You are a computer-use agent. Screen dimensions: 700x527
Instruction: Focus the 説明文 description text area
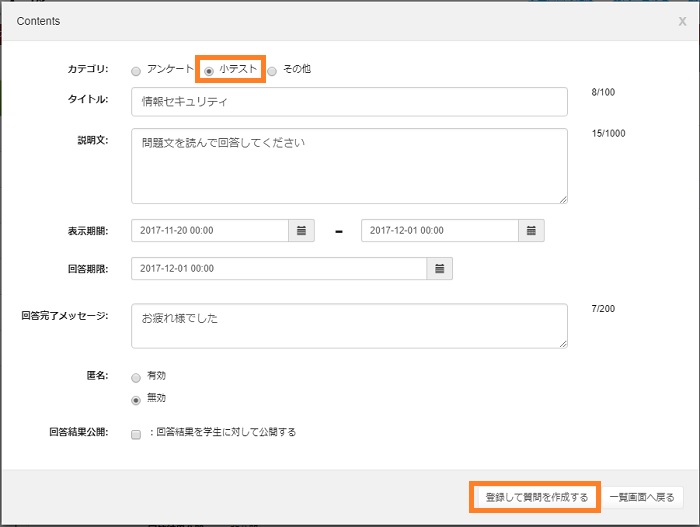click(x=349, y=165)
